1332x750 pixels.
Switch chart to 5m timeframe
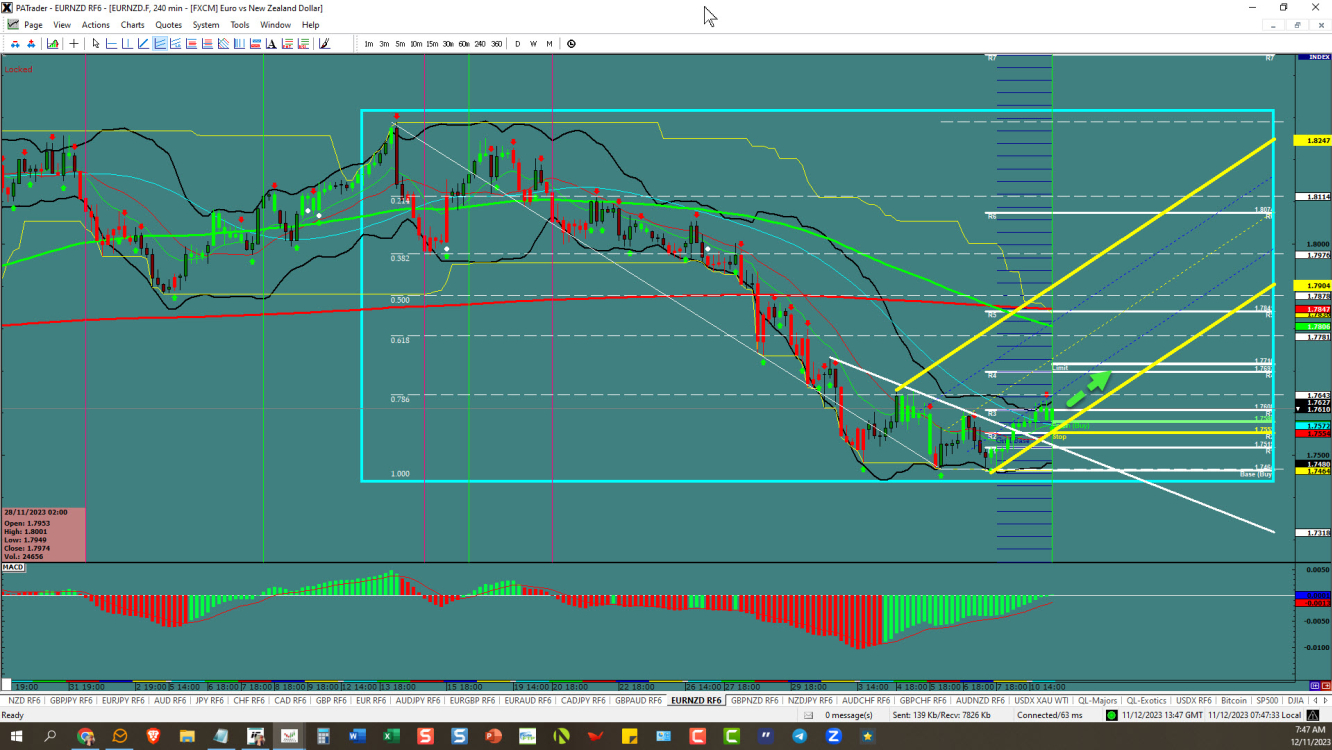(400, 44)
